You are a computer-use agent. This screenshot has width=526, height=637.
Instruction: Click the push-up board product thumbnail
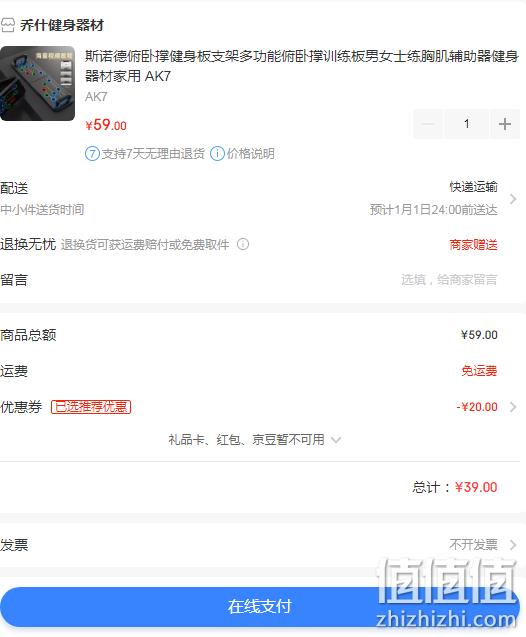pyautogui.click(x=37, y=83)
